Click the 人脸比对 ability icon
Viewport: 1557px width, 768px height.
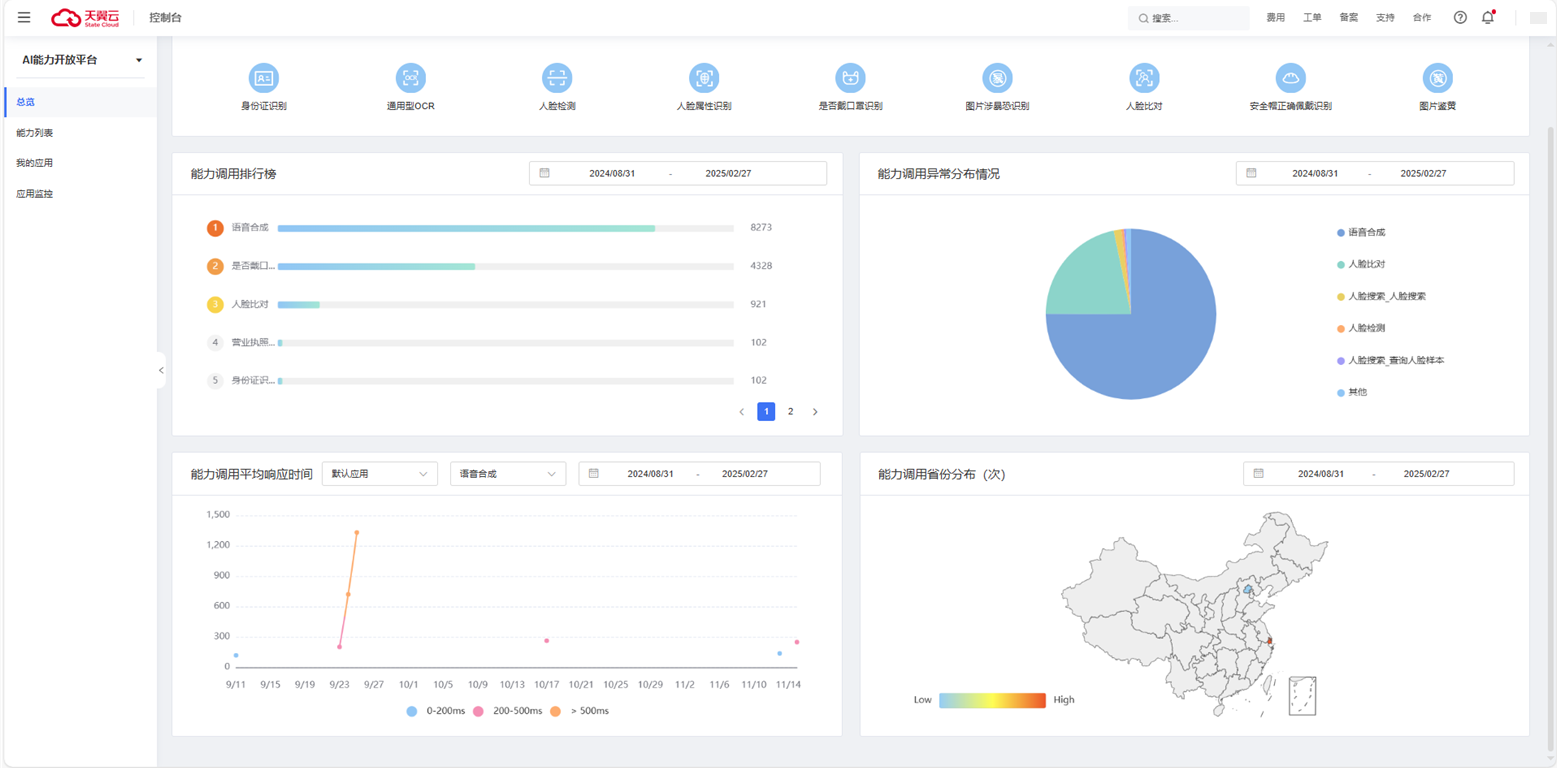[1144, 78]
